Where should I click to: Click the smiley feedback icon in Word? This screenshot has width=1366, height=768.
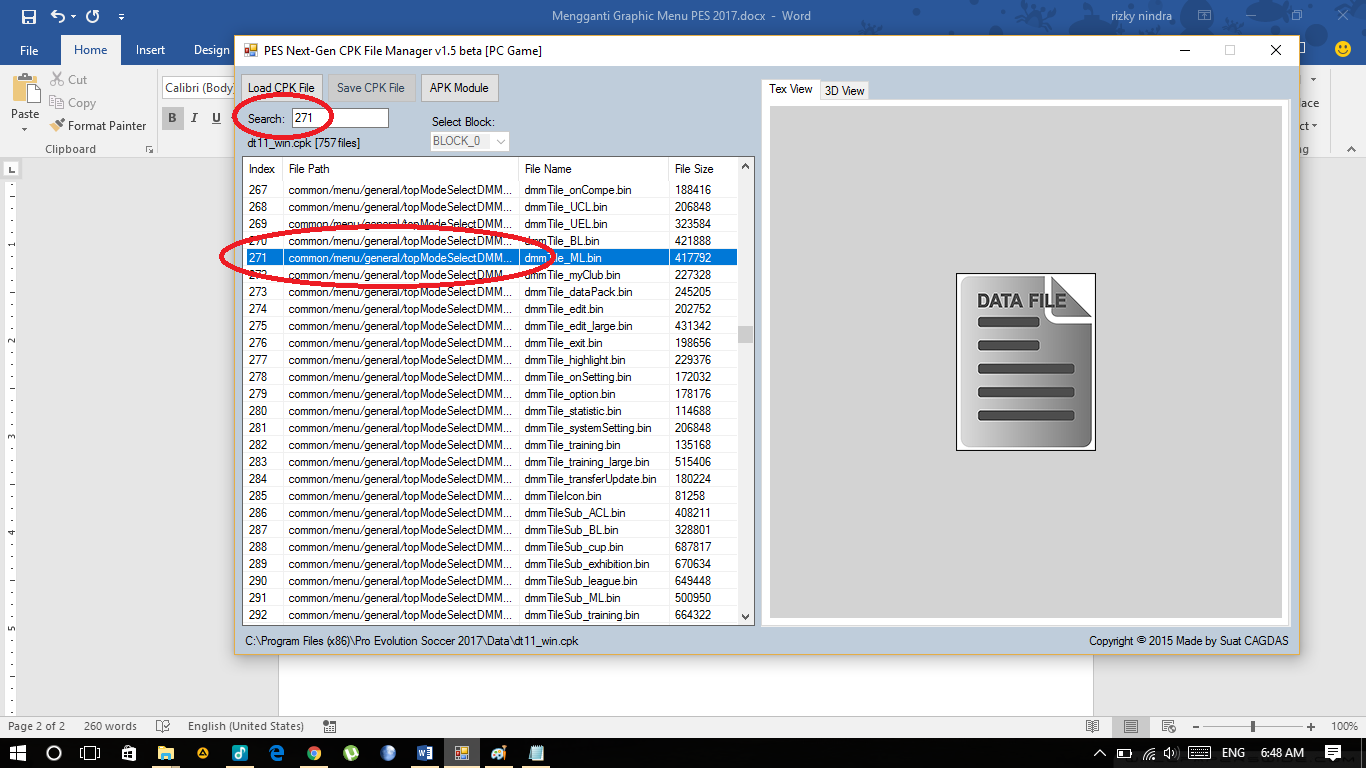[x=1343, y=49]
